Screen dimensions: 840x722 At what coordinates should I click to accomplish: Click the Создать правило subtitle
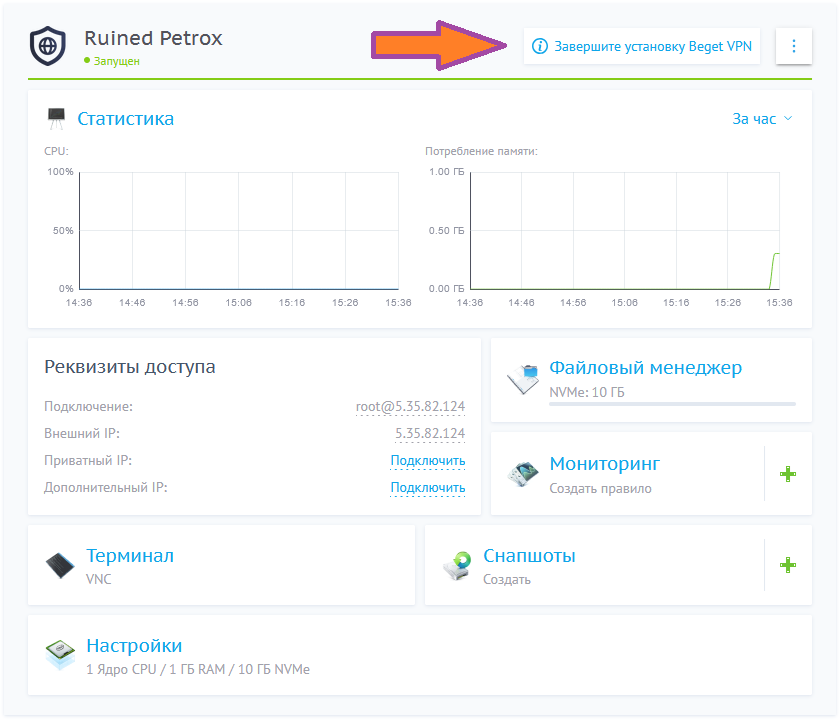(x=601, y=488)
